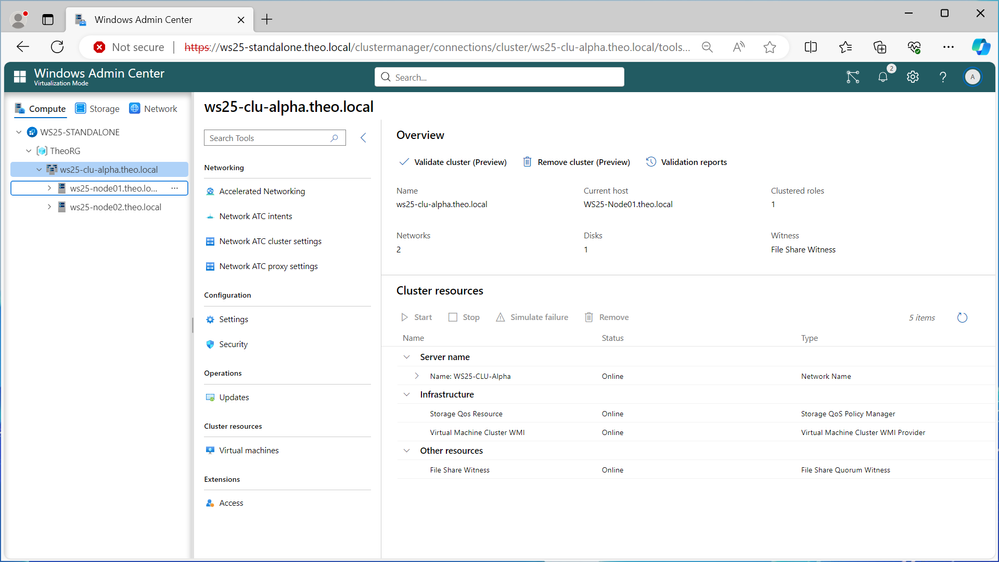The image size is (999, 562).
Task: Click the Remove resource button
Action: 607,317
